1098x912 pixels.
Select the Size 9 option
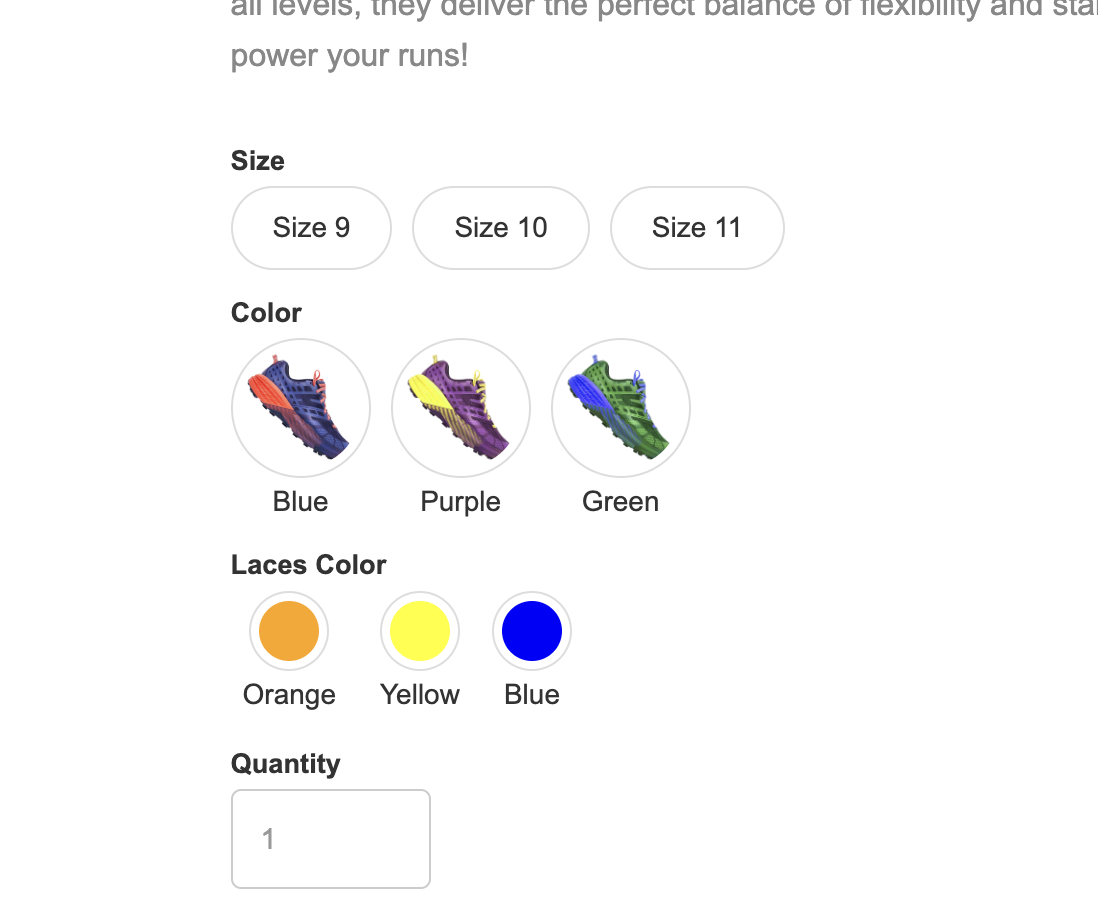(311, 228)
